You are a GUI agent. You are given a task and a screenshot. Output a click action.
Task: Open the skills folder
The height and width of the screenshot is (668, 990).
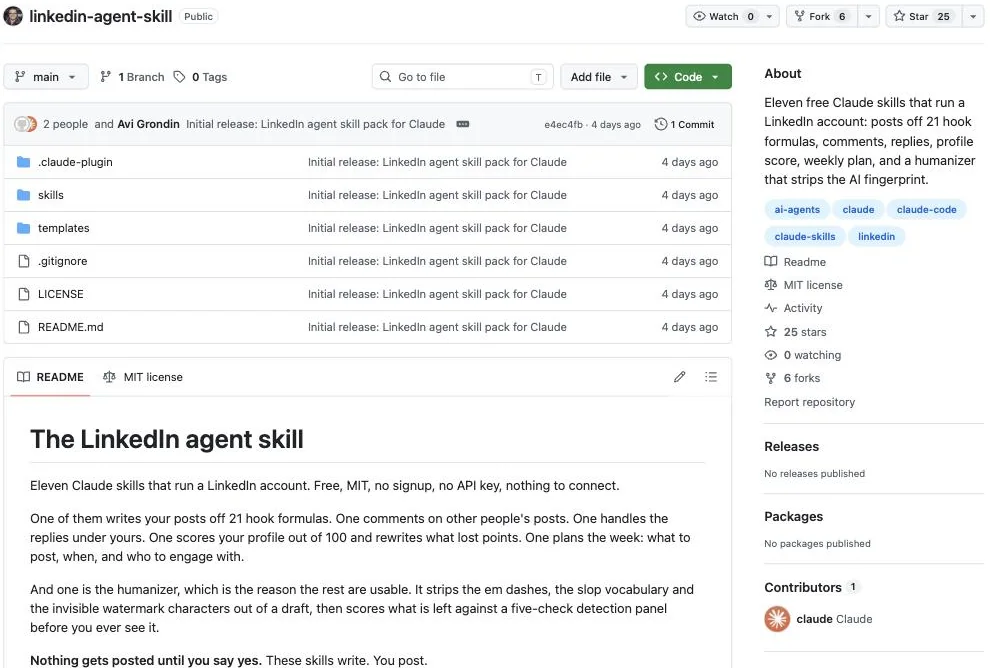pos(51,195)
